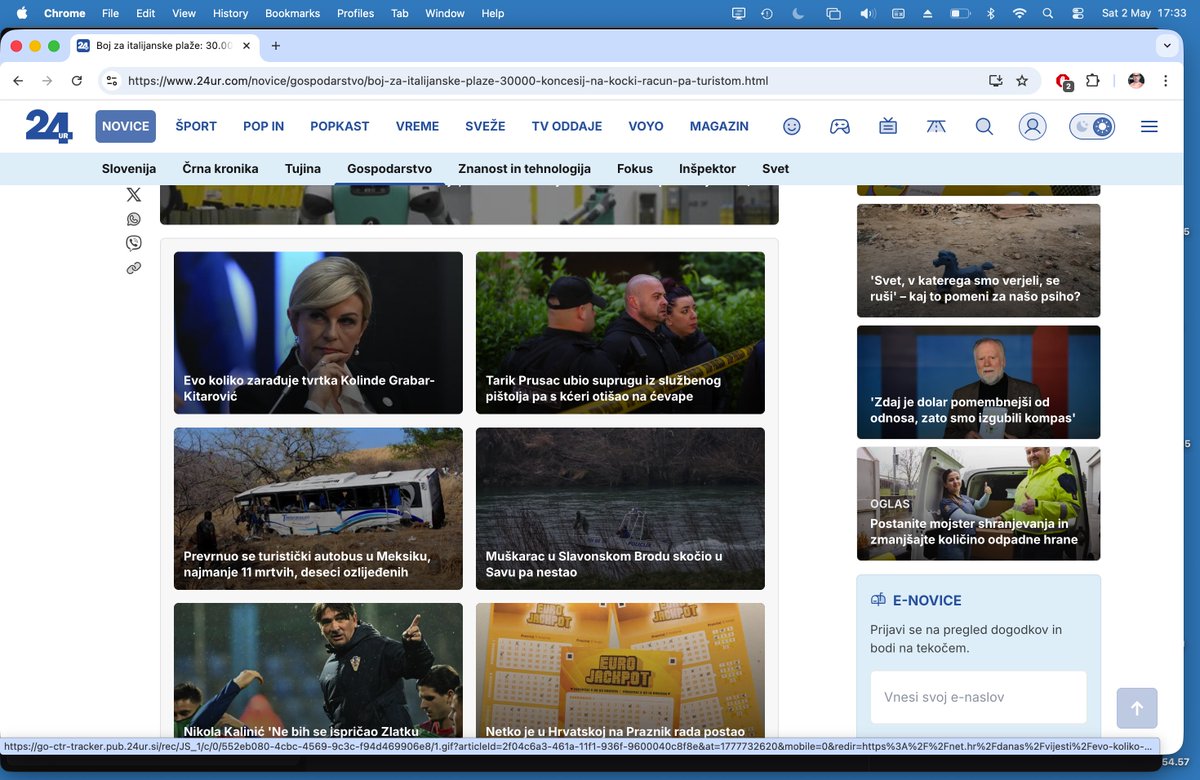Reload the page

[76, 81]
